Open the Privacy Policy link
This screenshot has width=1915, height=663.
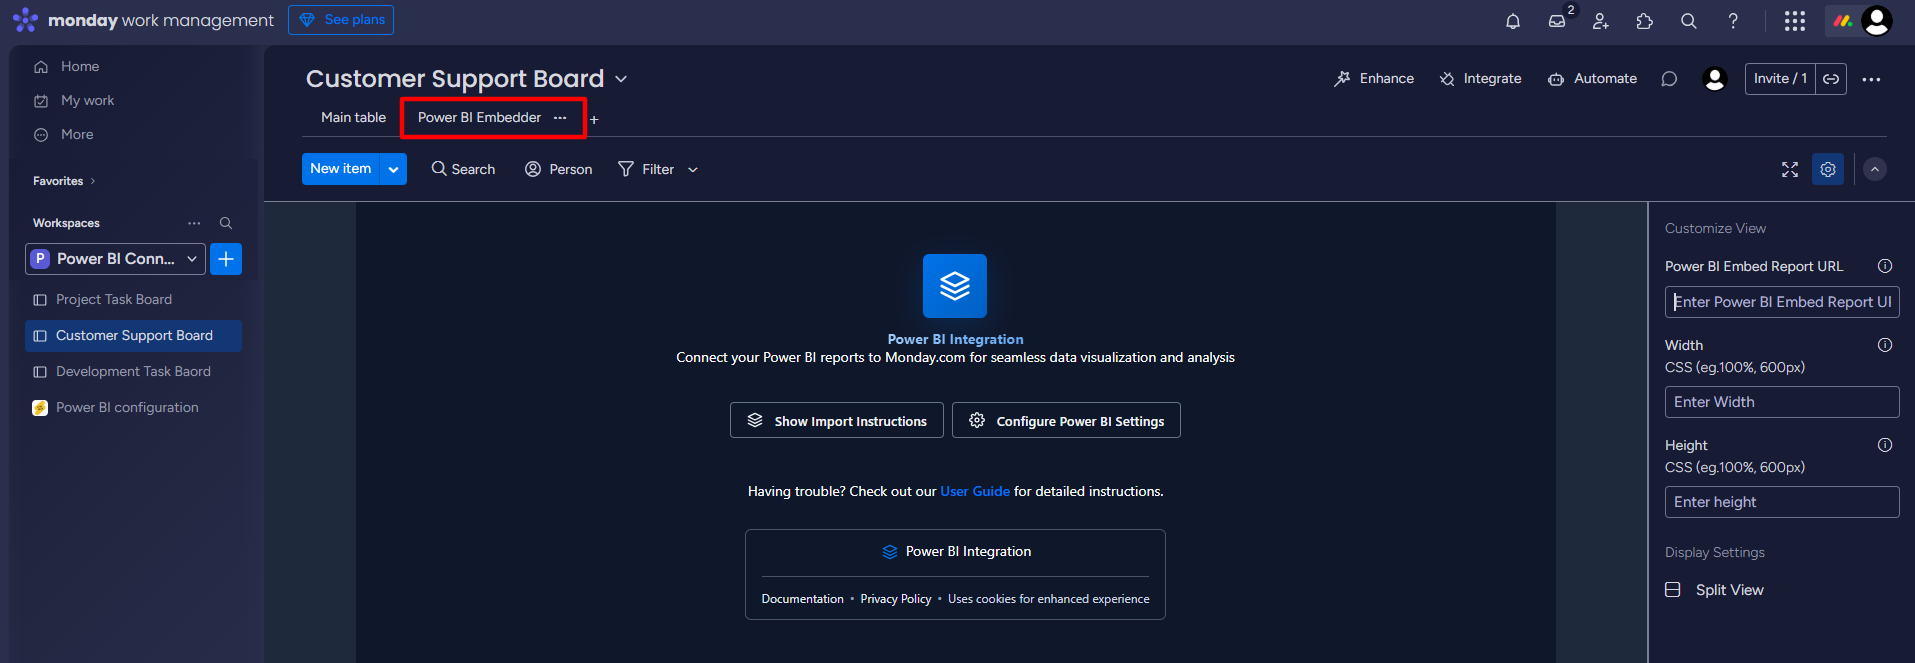pyautogui.click(x=895, y=599)
